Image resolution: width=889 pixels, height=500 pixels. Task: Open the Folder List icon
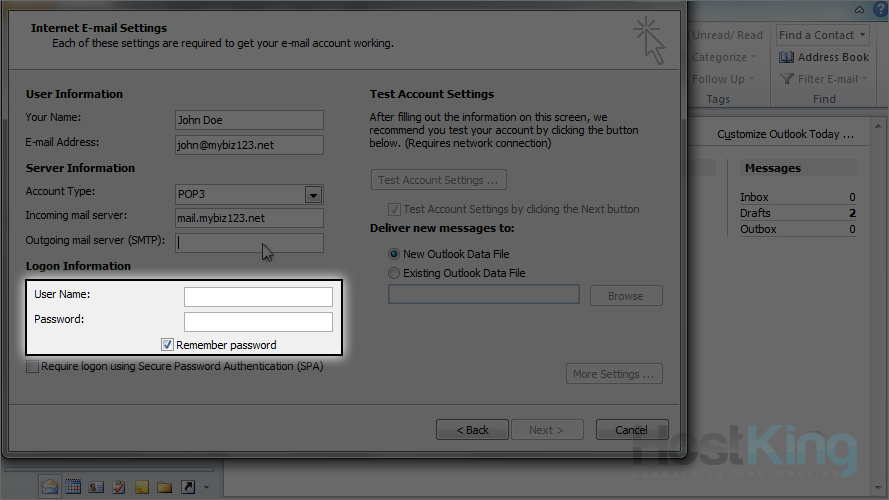tap(165, 487)
